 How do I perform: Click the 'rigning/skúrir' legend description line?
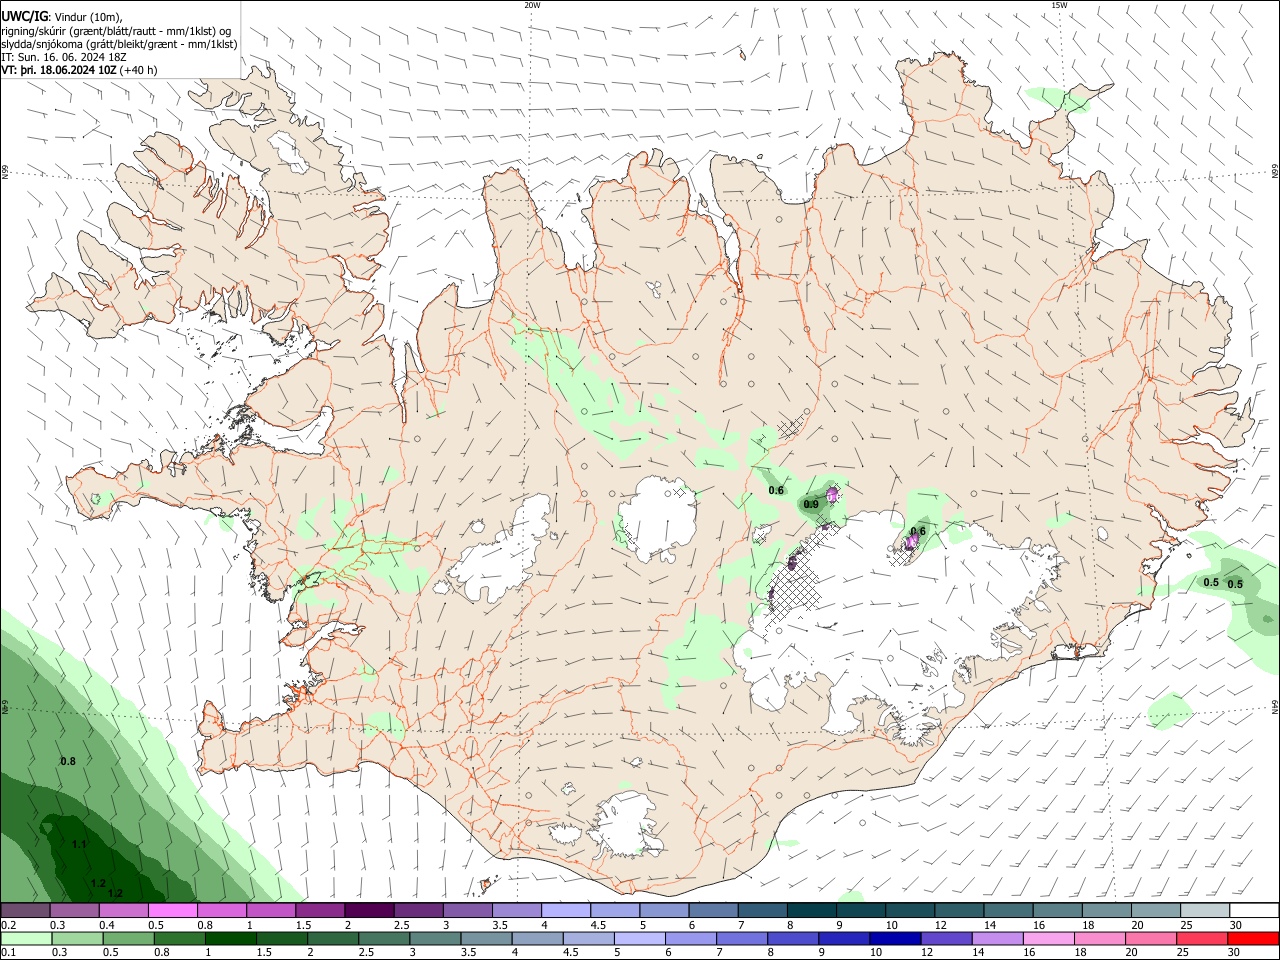118,30
